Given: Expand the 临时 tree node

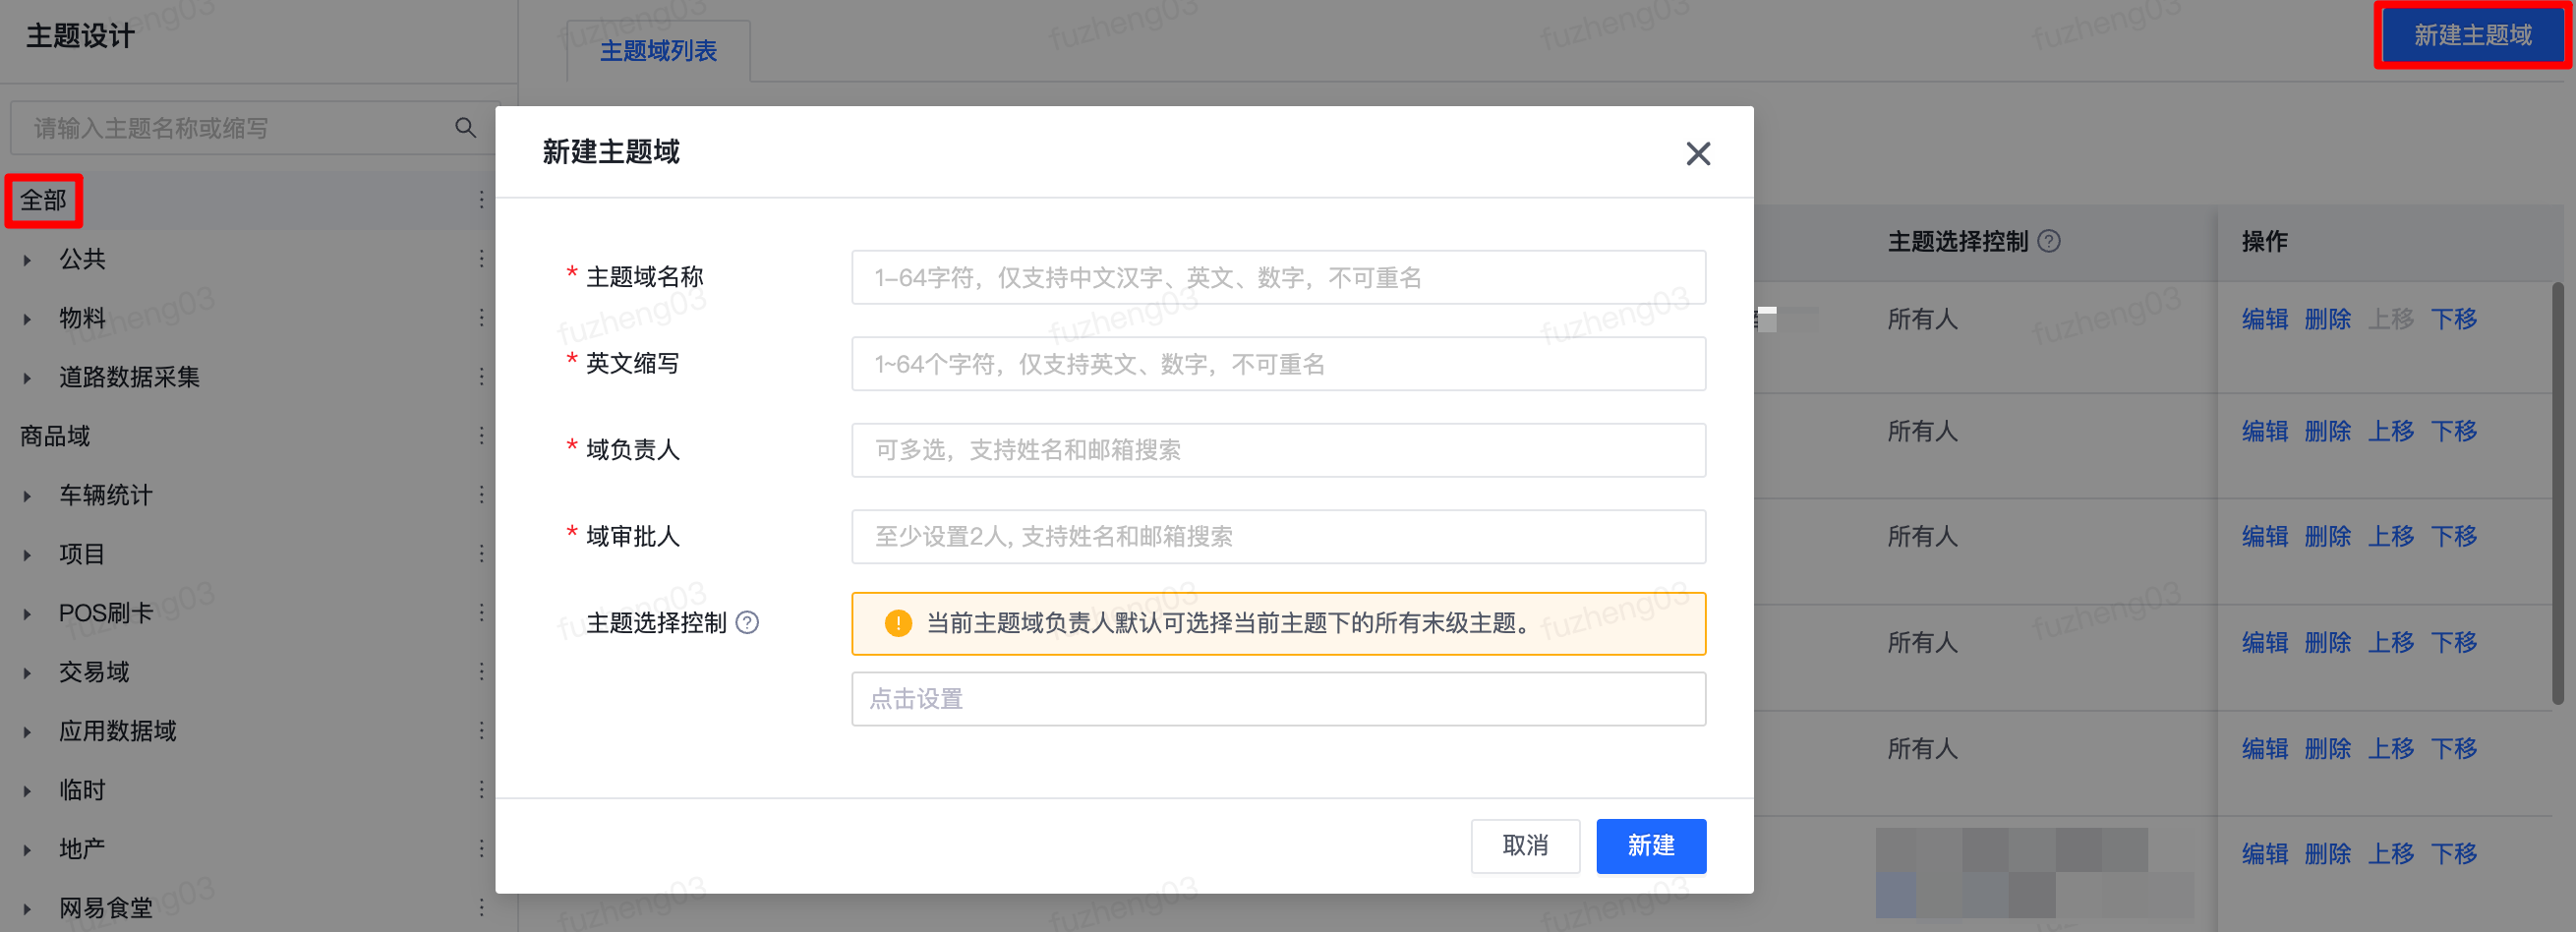Looking at the screenshot, I should [27, 791].
